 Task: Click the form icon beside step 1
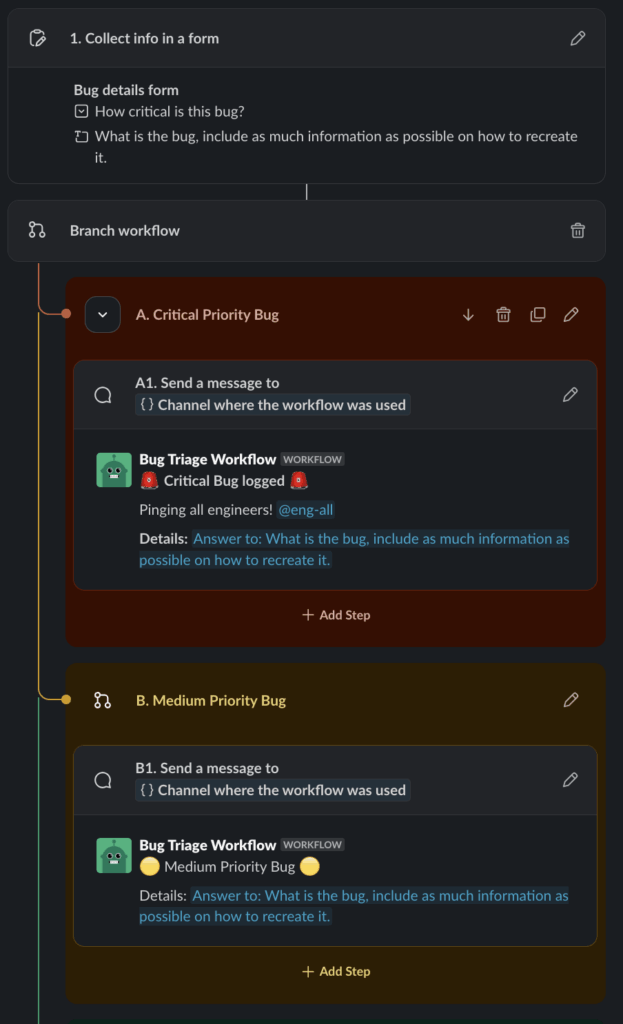coord(38,38)
